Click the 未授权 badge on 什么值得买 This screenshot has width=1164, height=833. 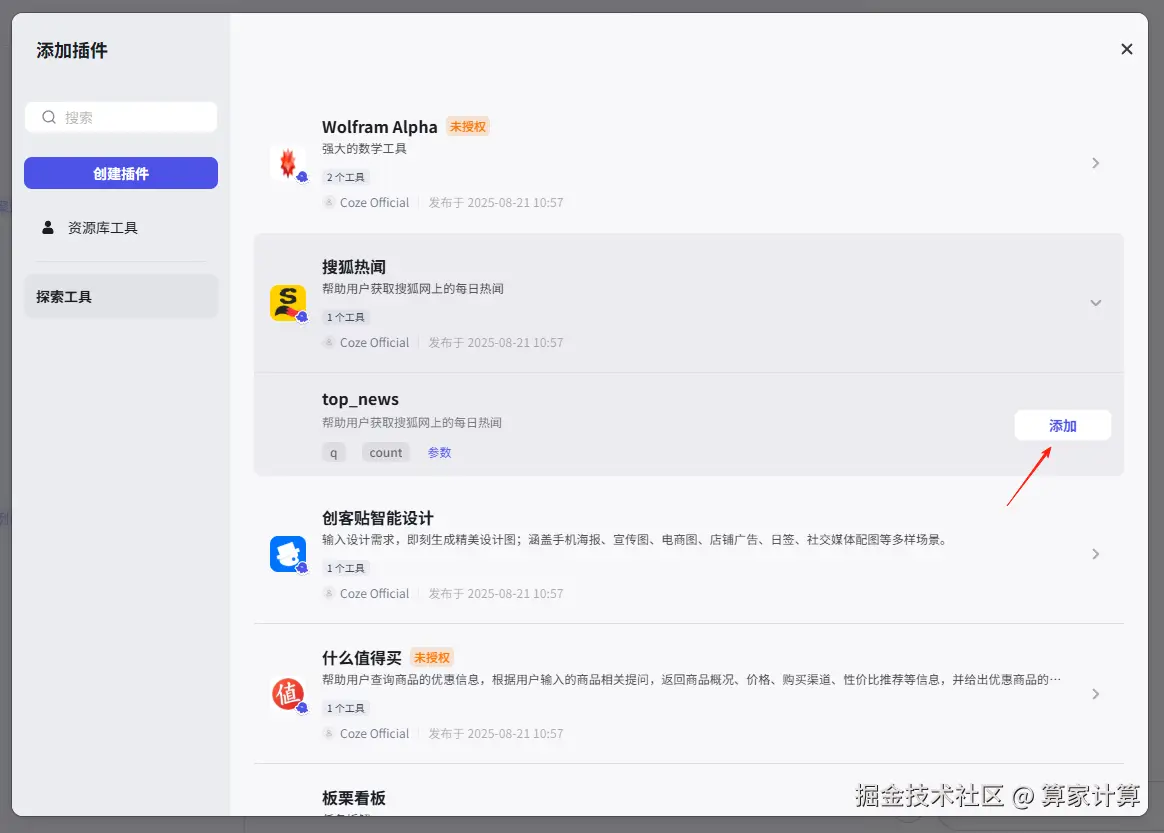[432, 658]
